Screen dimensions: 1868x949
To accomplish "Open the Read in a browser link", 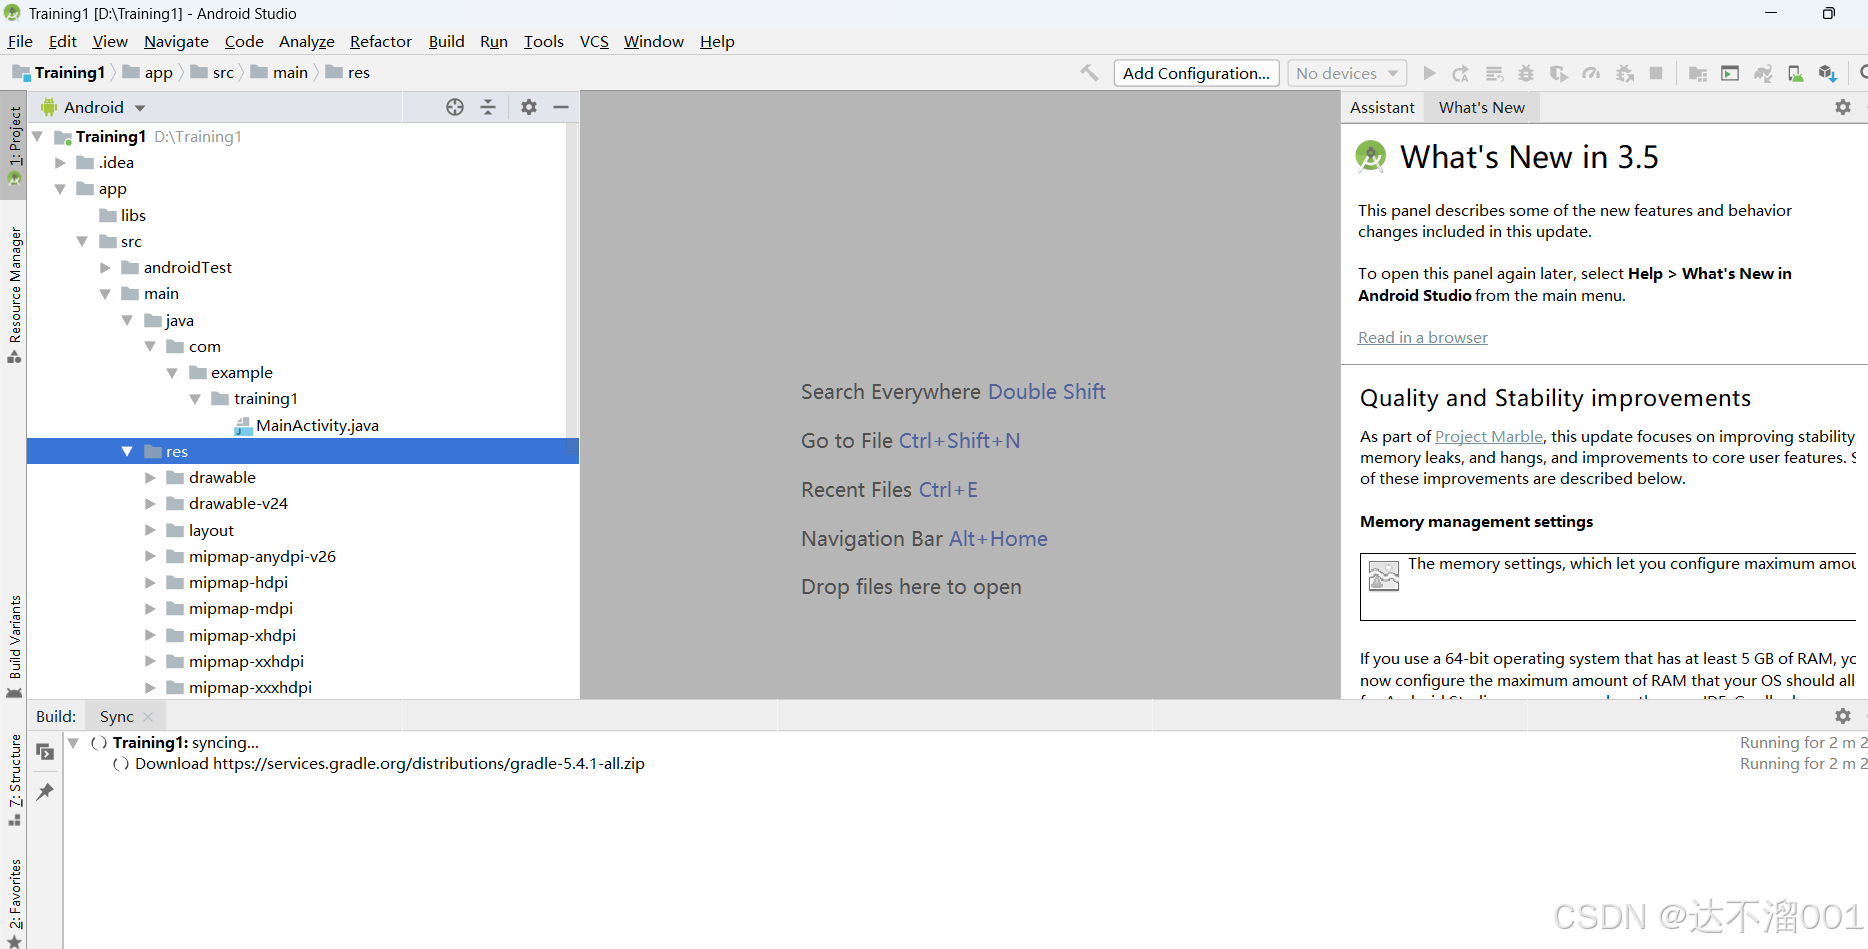I will click(1422, 337).
